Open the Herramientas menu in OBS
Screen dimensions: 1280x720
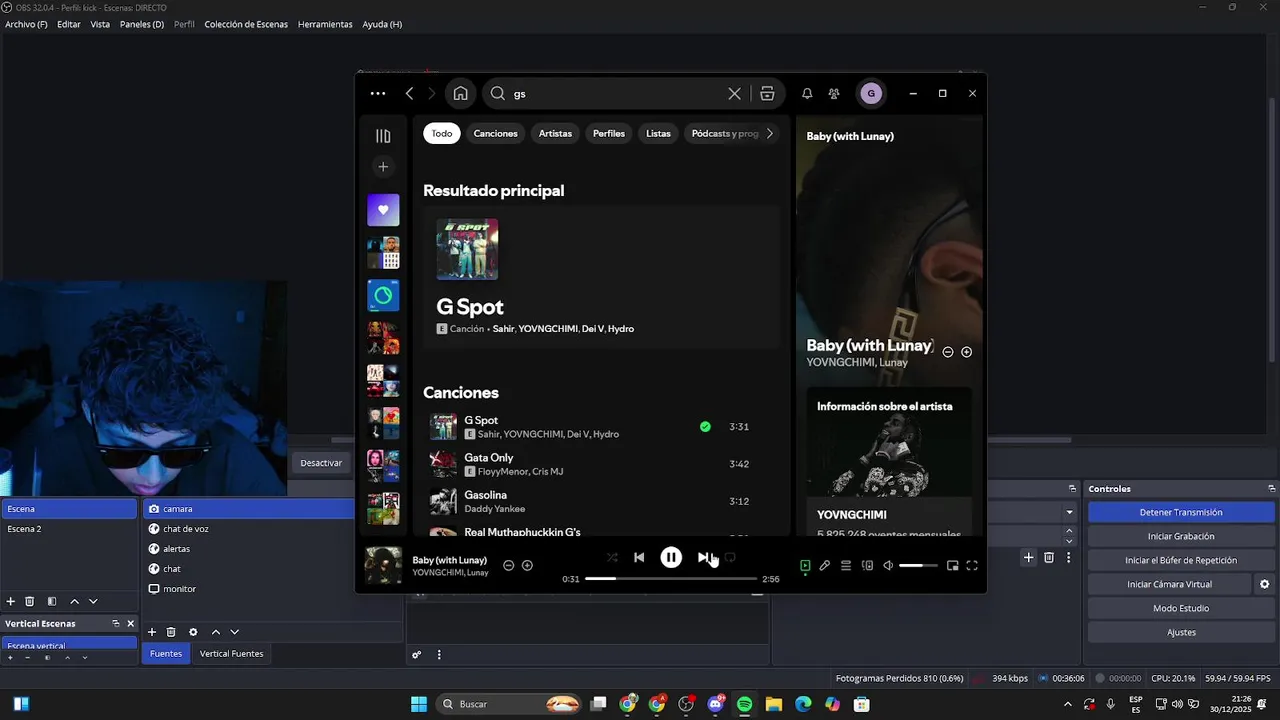pyautogui.click(x=325, y=24)
